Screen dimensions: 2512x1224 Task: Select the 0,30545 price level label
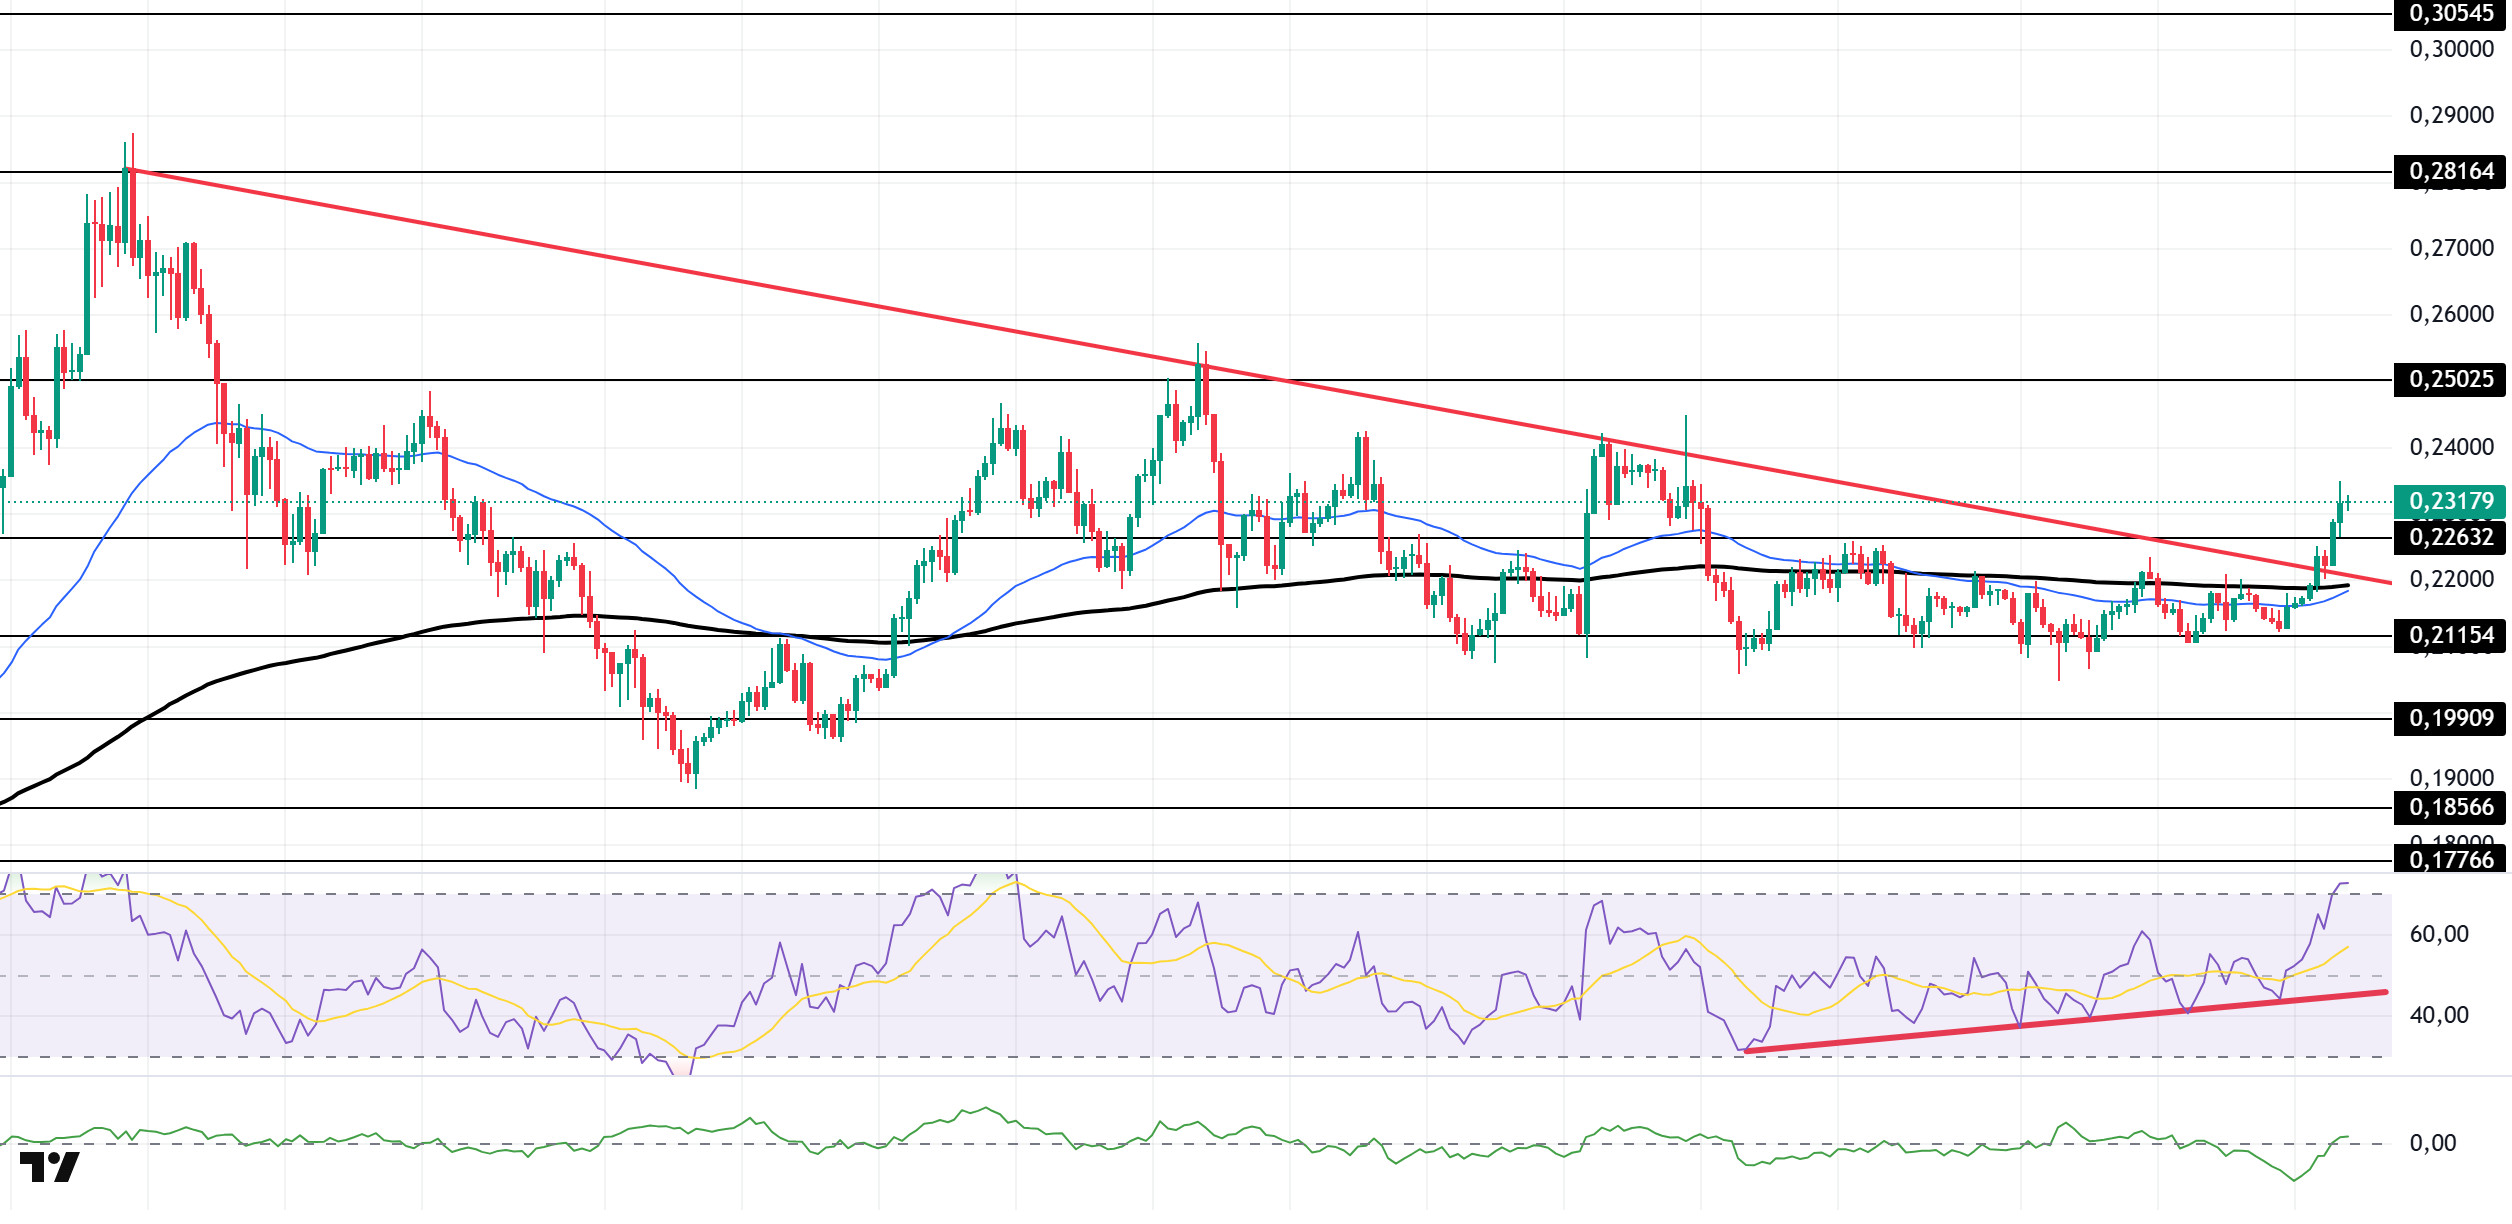point(2452,14)
